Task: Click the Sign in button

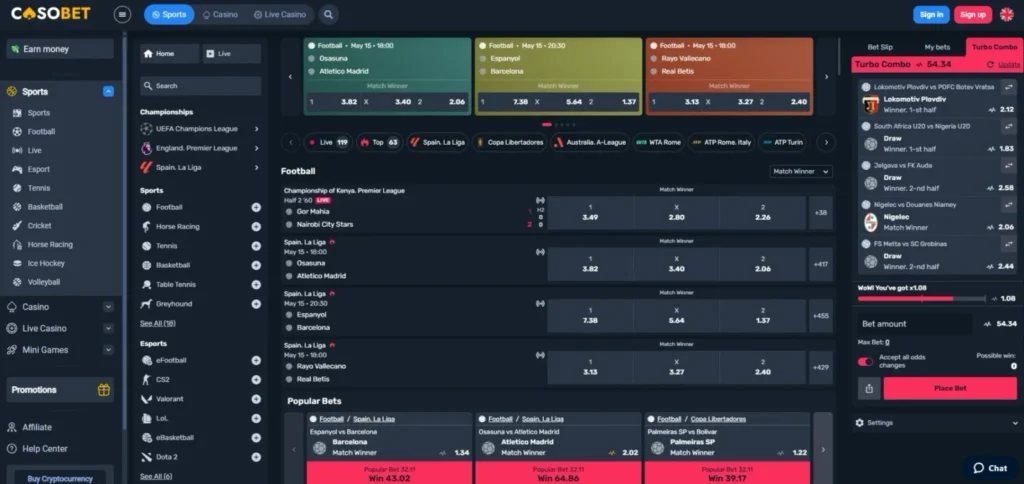Action: point(931,14)
